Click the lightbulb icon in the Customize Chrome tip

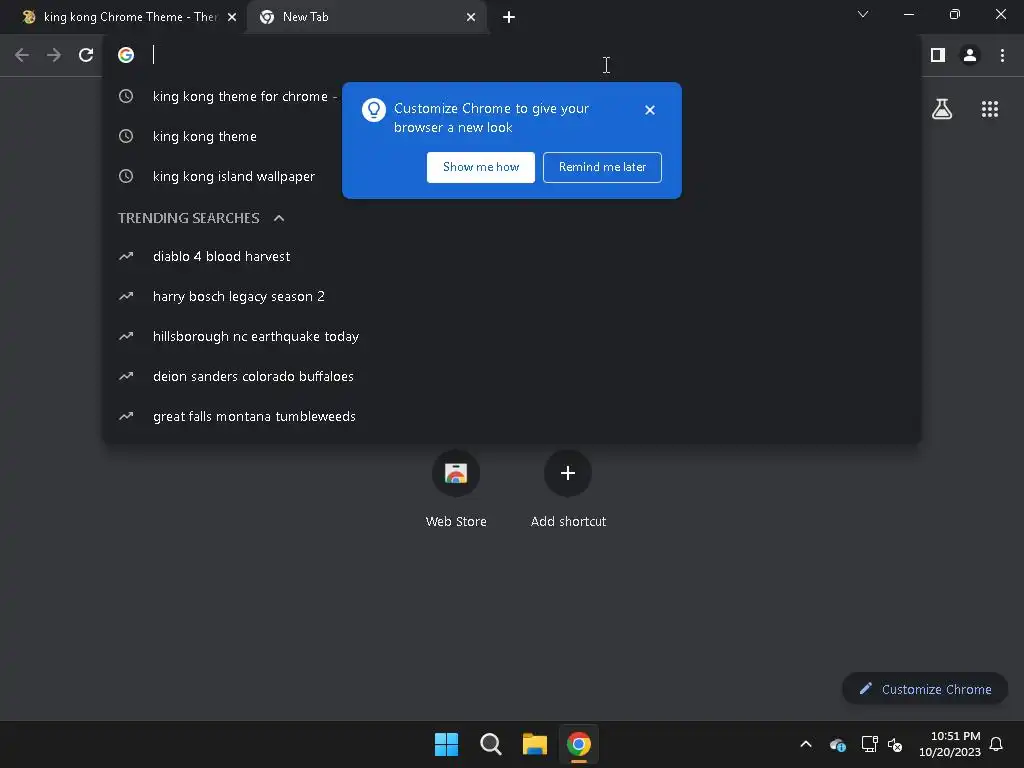pos(374,110)
